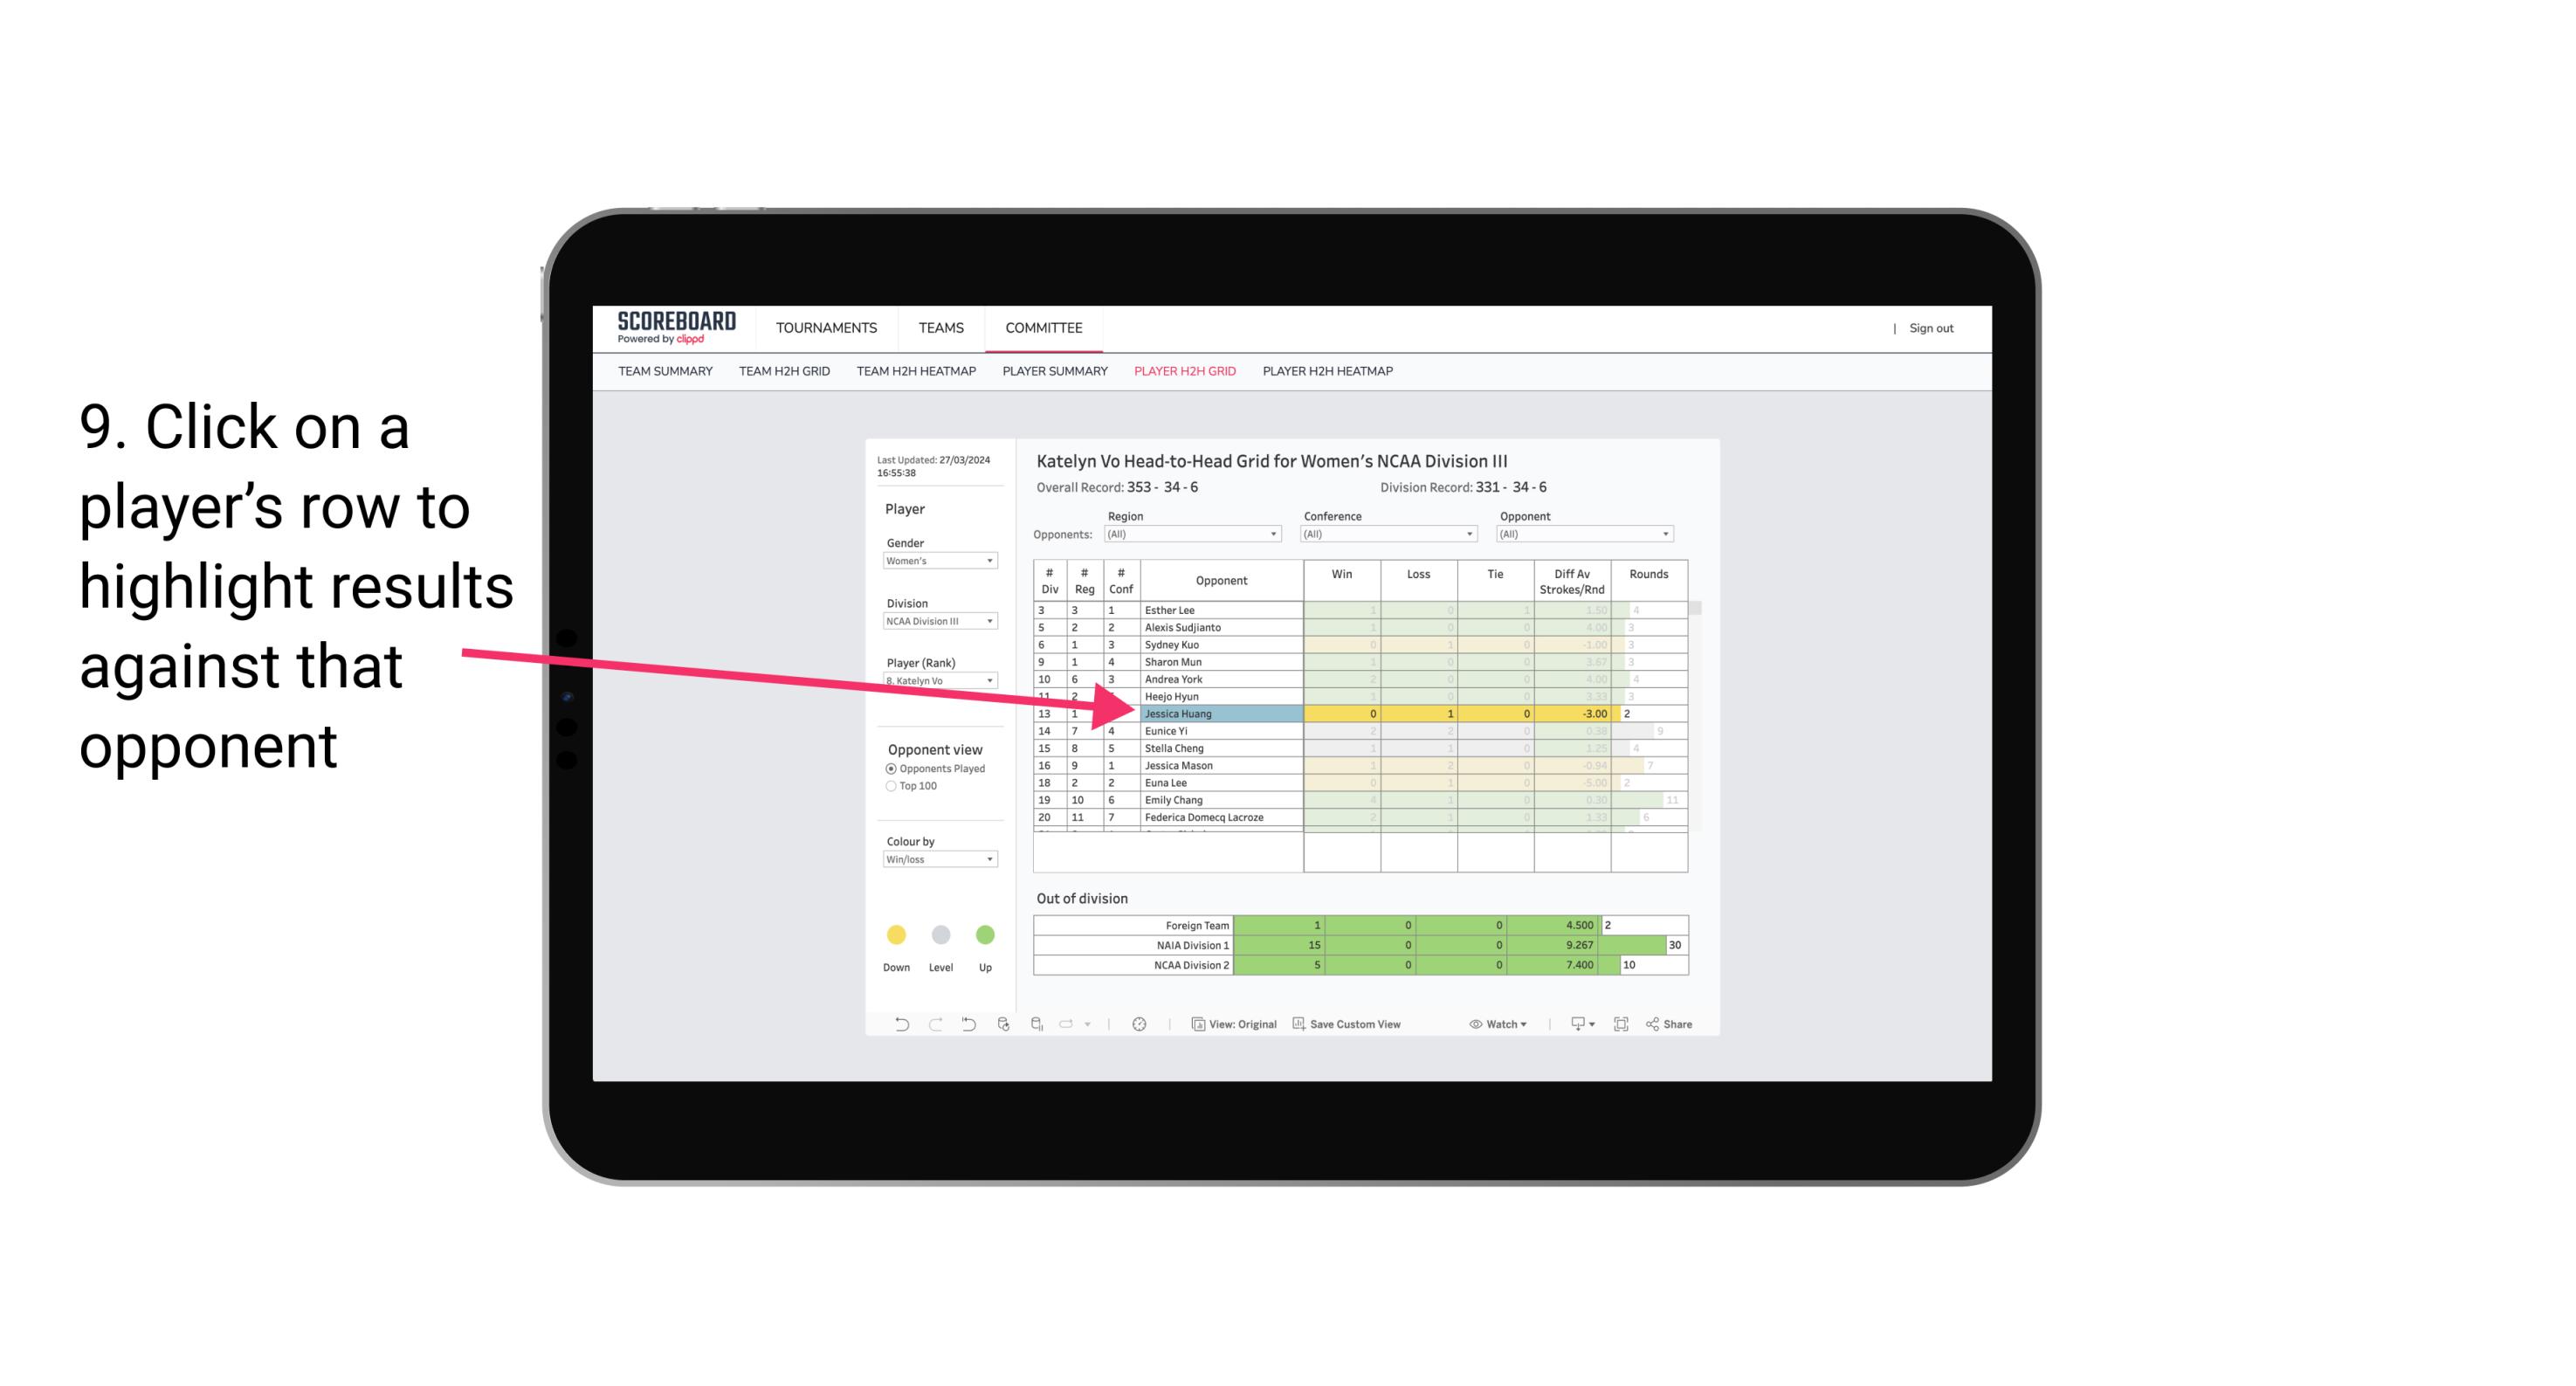Click the Save Custom View icon
This screenshot has width=2576, height=1386.
pyautogui.click(x=1300, y=1026)
